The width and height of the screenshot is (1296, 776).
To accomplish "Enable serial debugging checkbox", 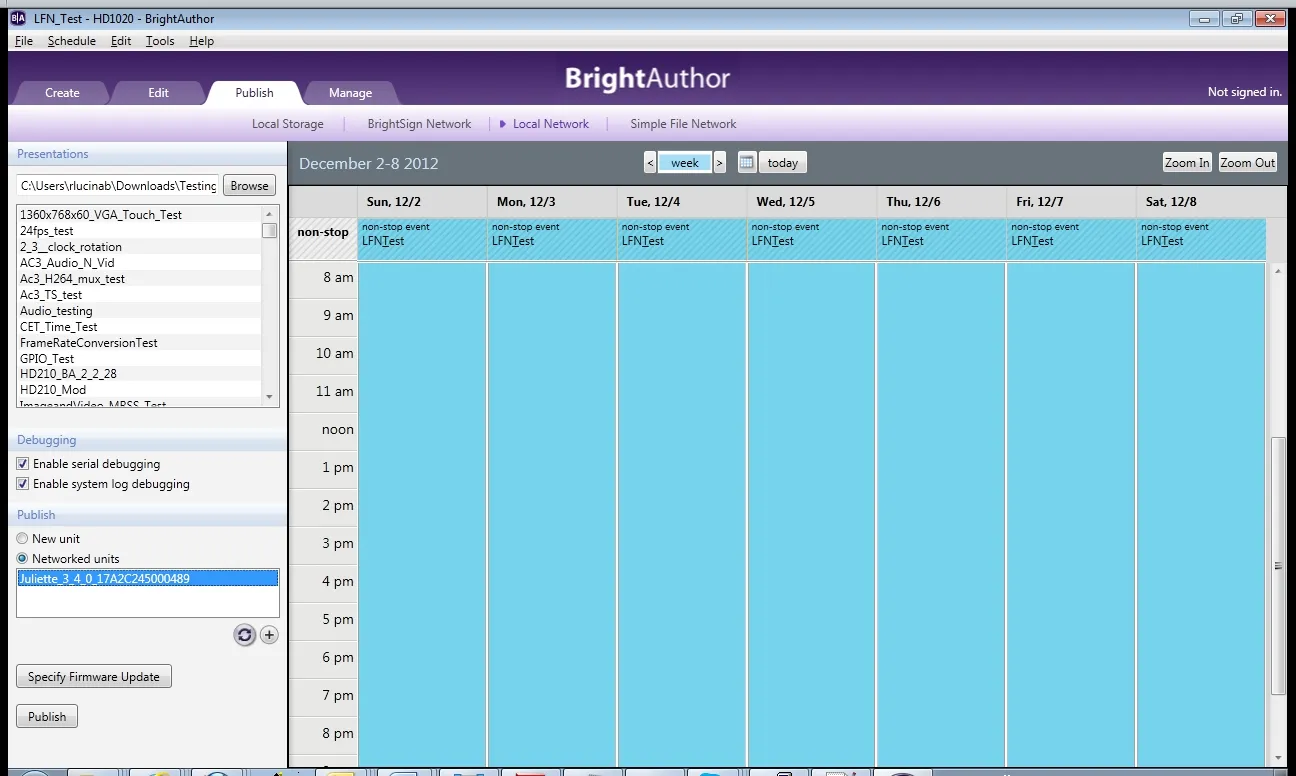I will pyautogui.click(x=23, y=464).
